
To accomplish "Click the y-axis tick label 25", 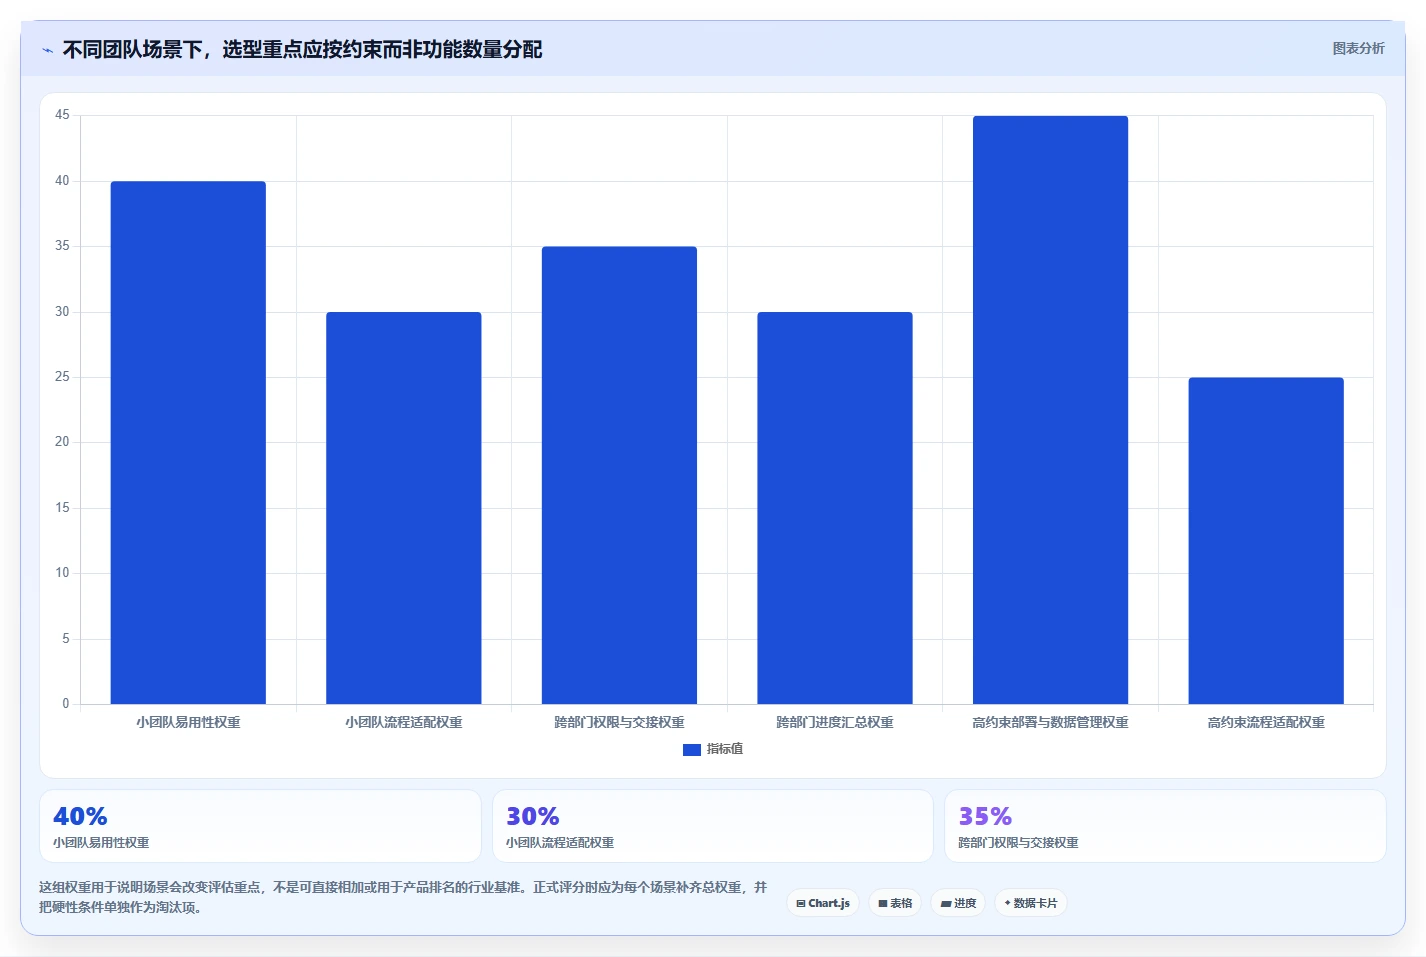I will pos(62,377).
